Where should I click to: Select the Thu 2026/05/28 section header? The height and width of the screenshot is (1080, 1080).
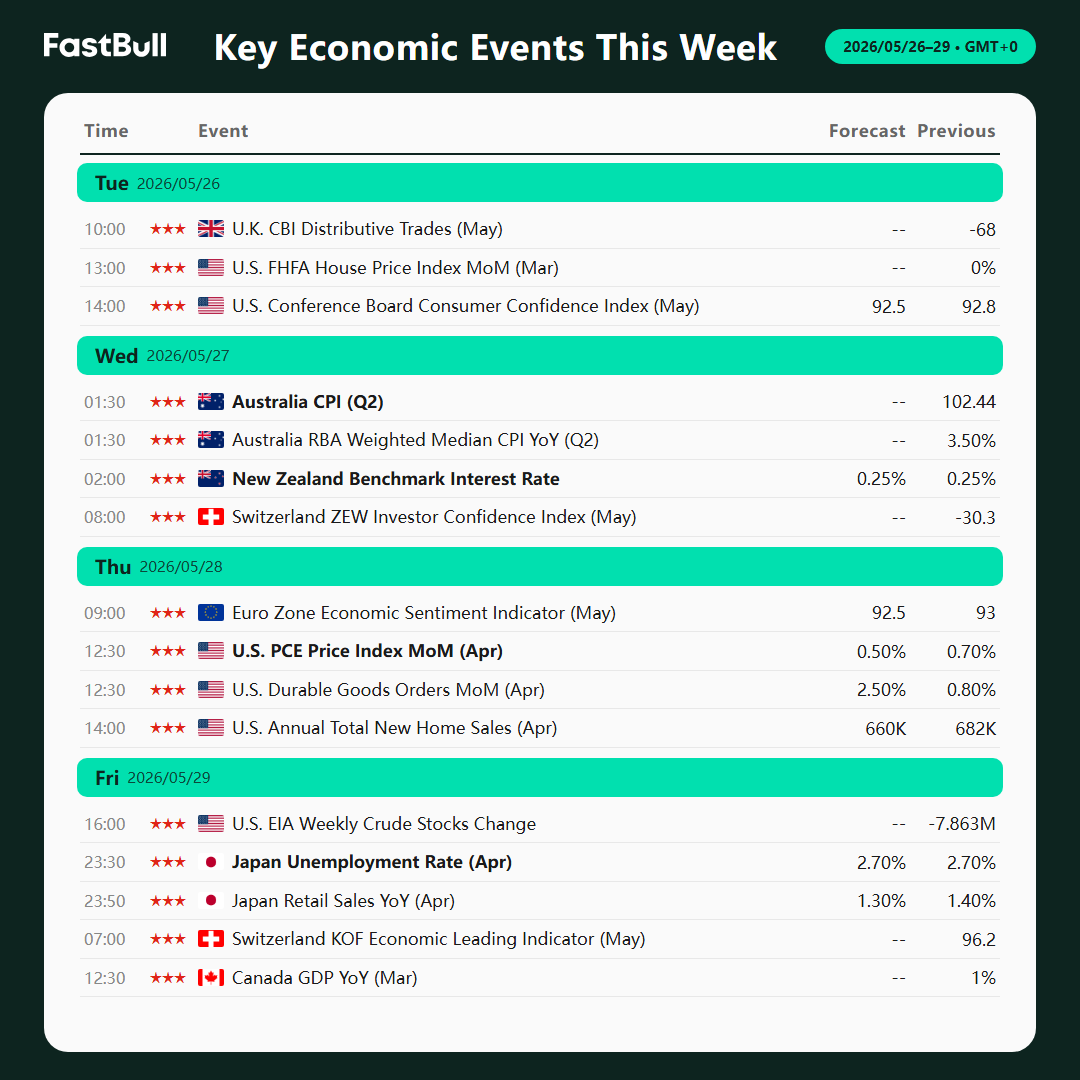(x=539, y=566)
